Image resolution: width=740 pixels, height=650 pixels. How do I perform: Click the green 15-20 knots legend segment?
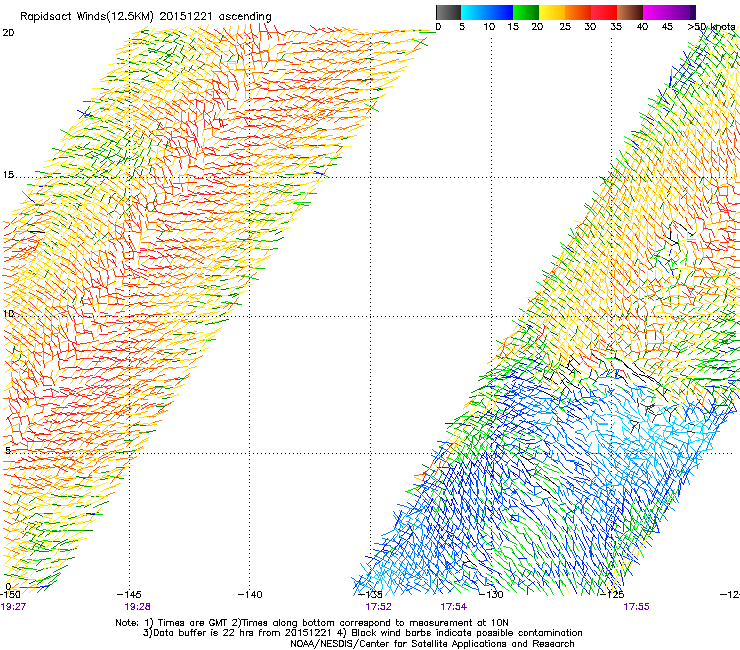526,12
